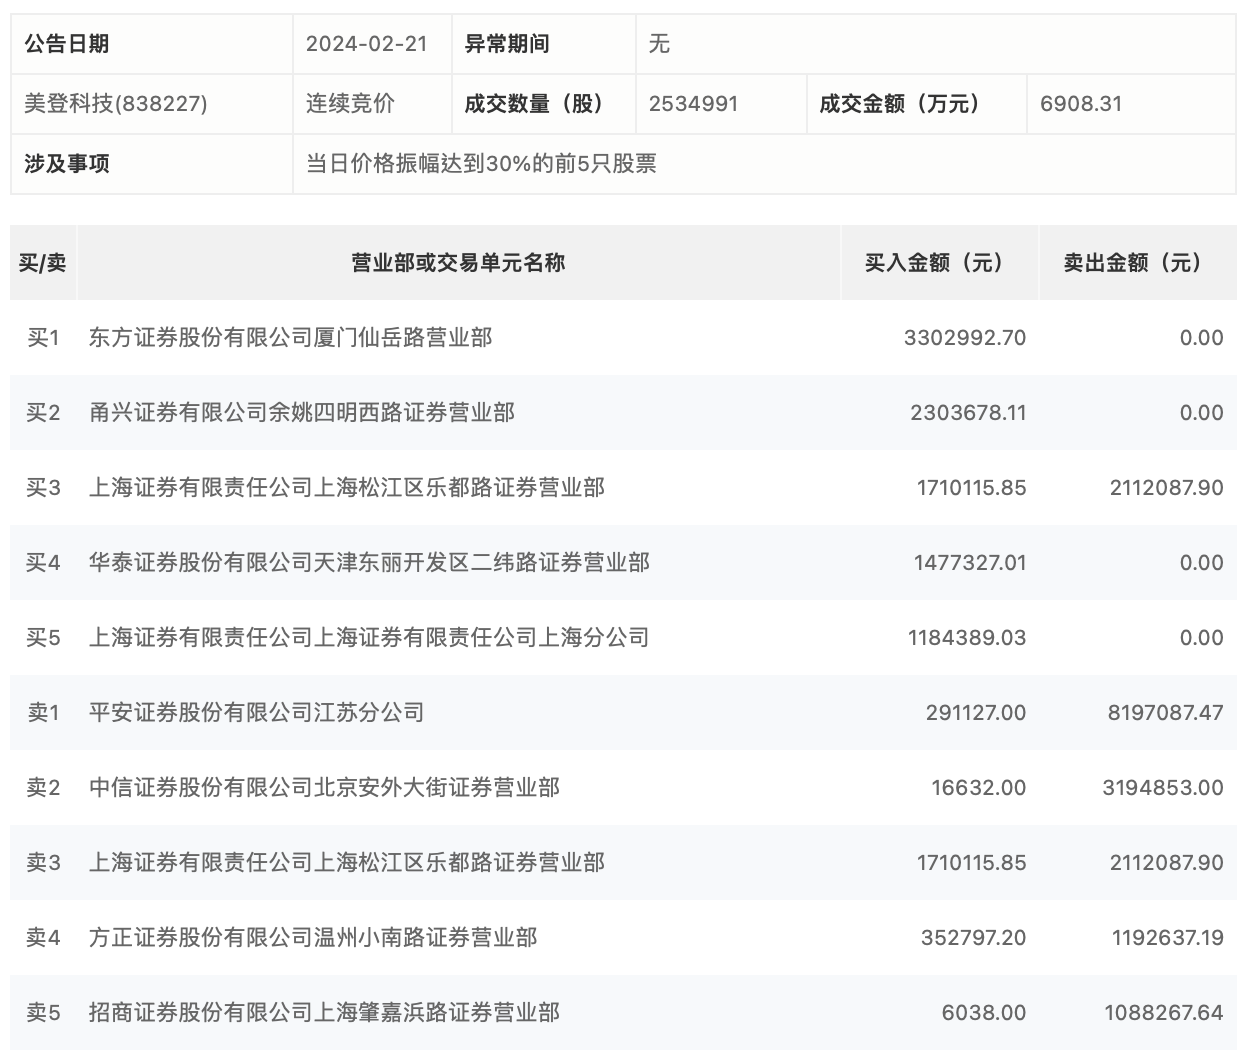Select buy amount 1184389.03
The width and height of the screenshot is (1244, 1060).
point(967,638)
